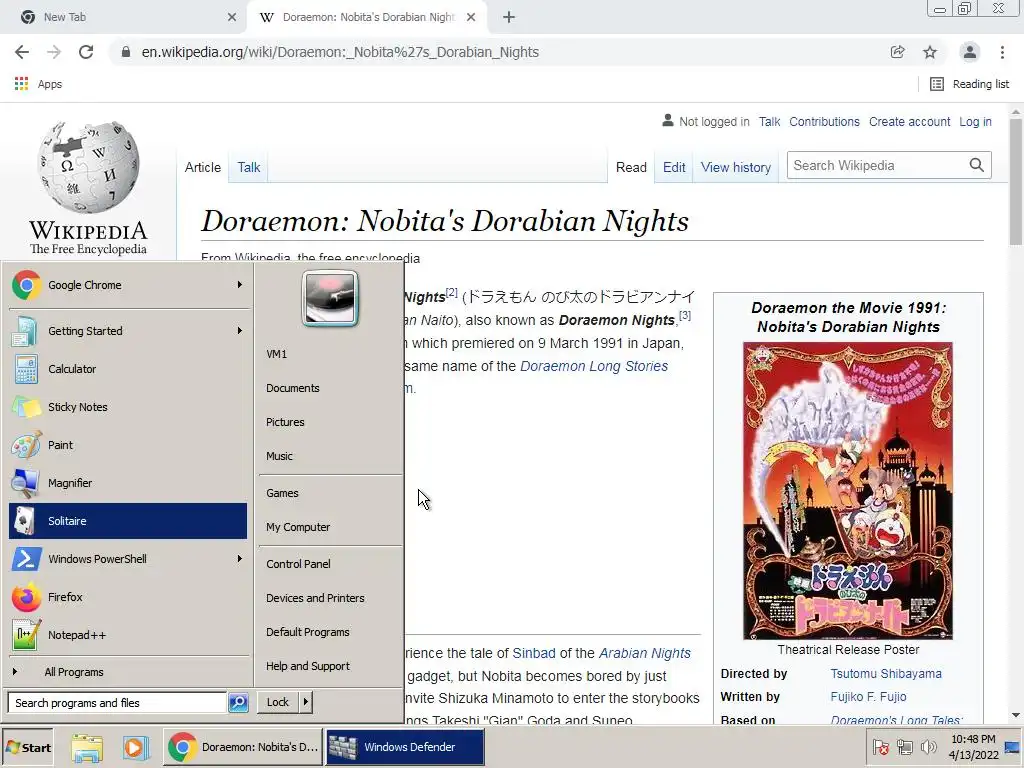
Task: Bookmark this page with star icon
Action: [930, 52]
